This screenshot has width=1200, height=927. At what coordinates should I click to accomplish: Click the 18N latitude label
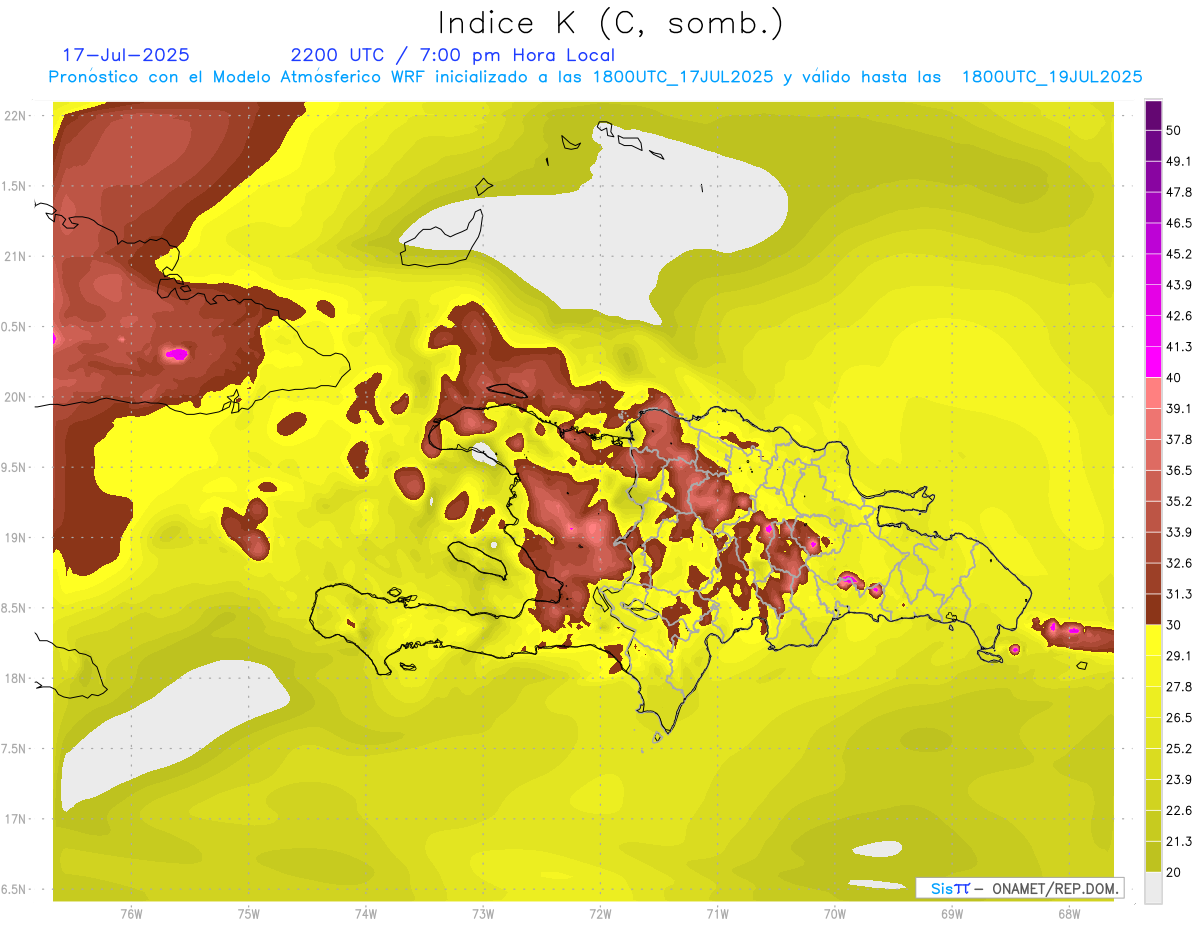point(15,679)
